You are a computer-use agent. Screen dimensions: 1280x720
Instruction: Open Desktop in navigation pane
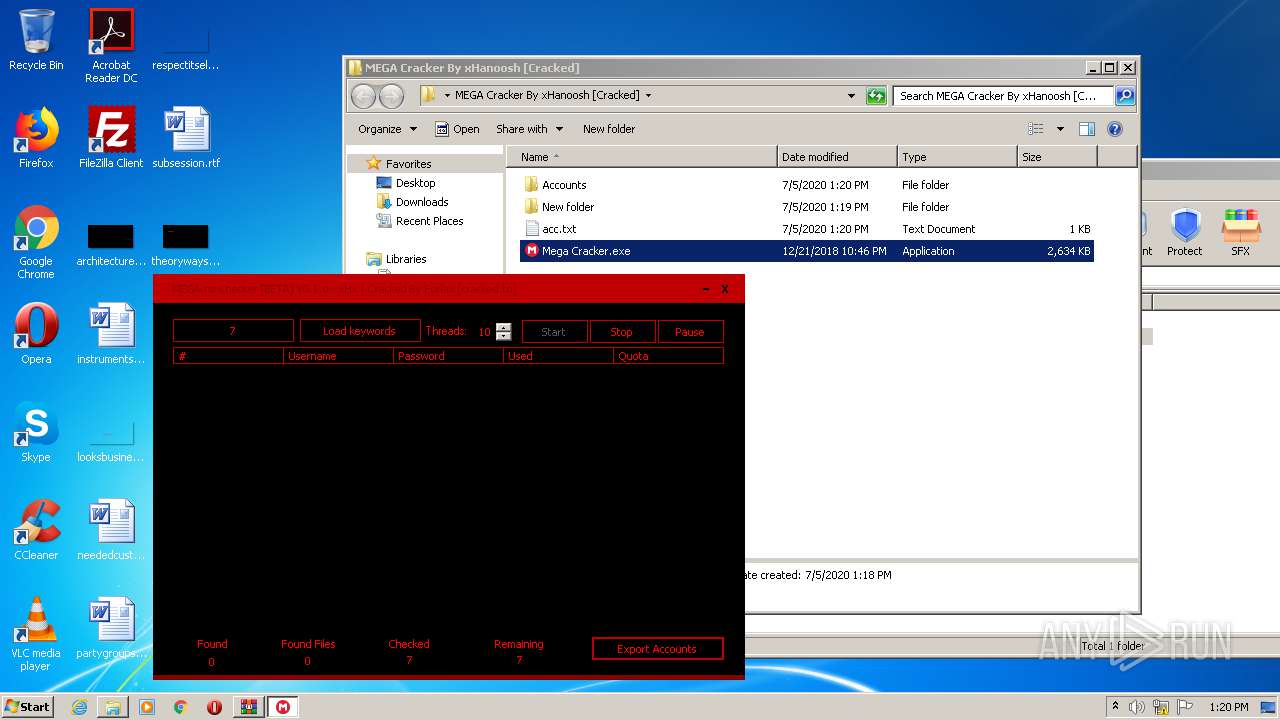pos(415,183)
